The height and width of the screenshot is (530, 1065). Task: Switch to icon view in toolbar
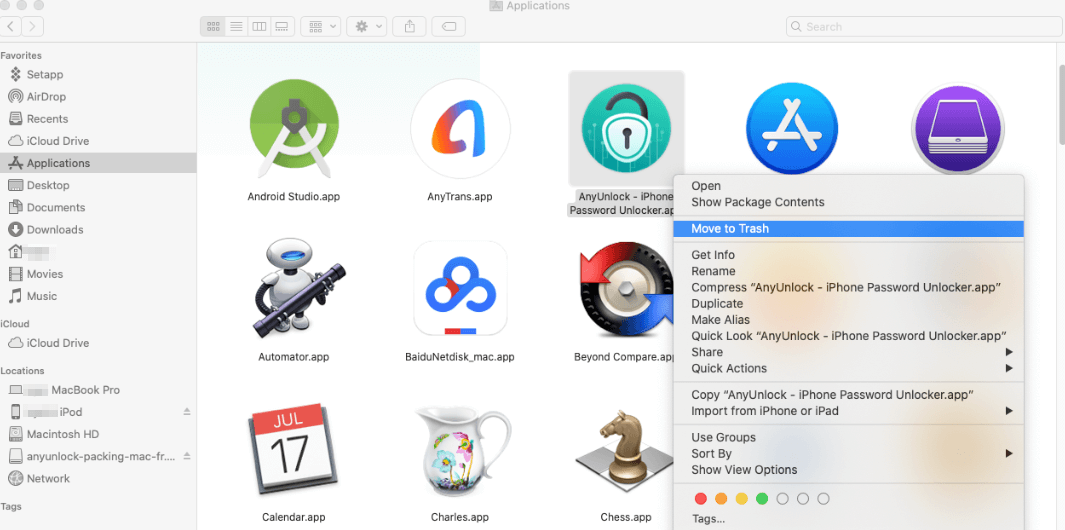click(213, 26)
